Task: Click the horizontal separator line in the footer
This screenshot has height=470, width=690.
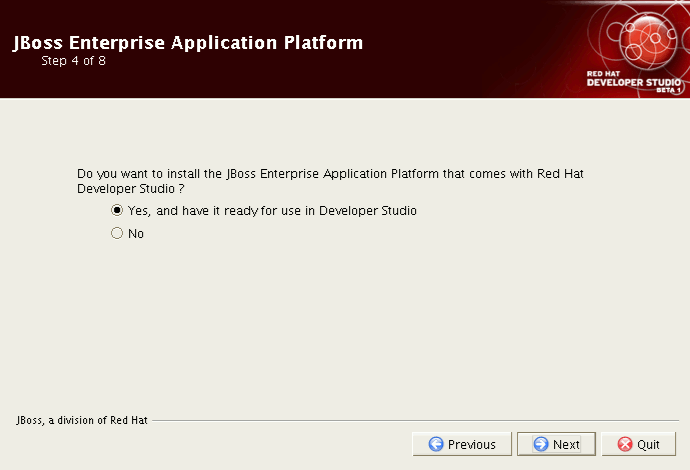Action: (x=415, y=421)
